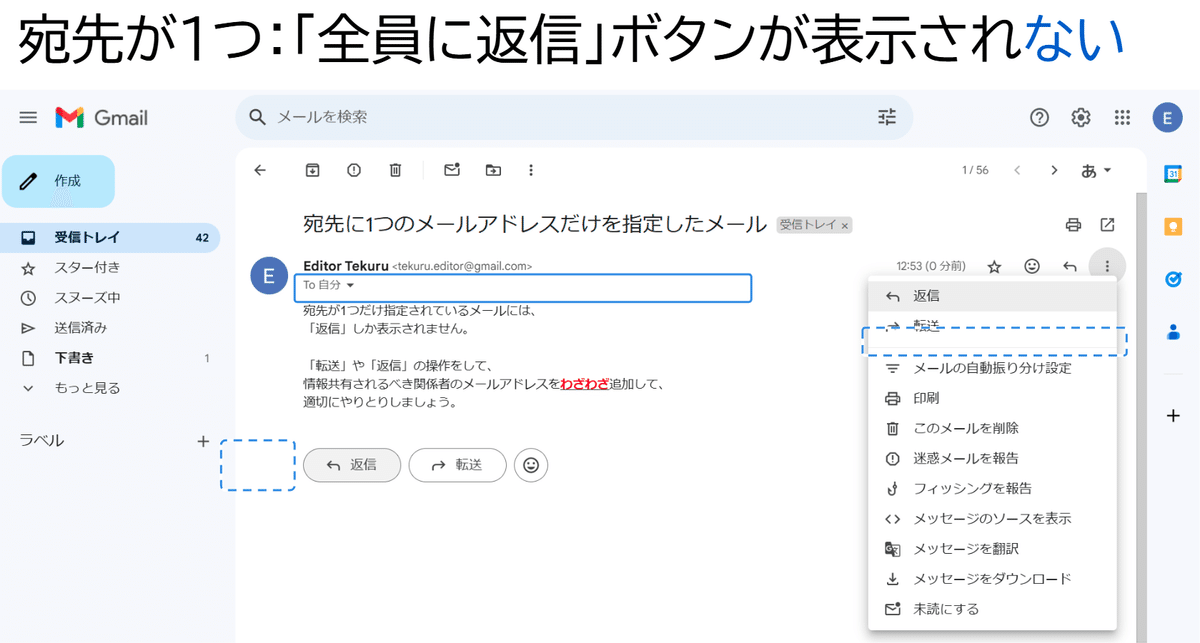The height and width of the screenshot is (643, 1200).
Task: Star the message from Editor Tekuru
Action: [994, 266]
